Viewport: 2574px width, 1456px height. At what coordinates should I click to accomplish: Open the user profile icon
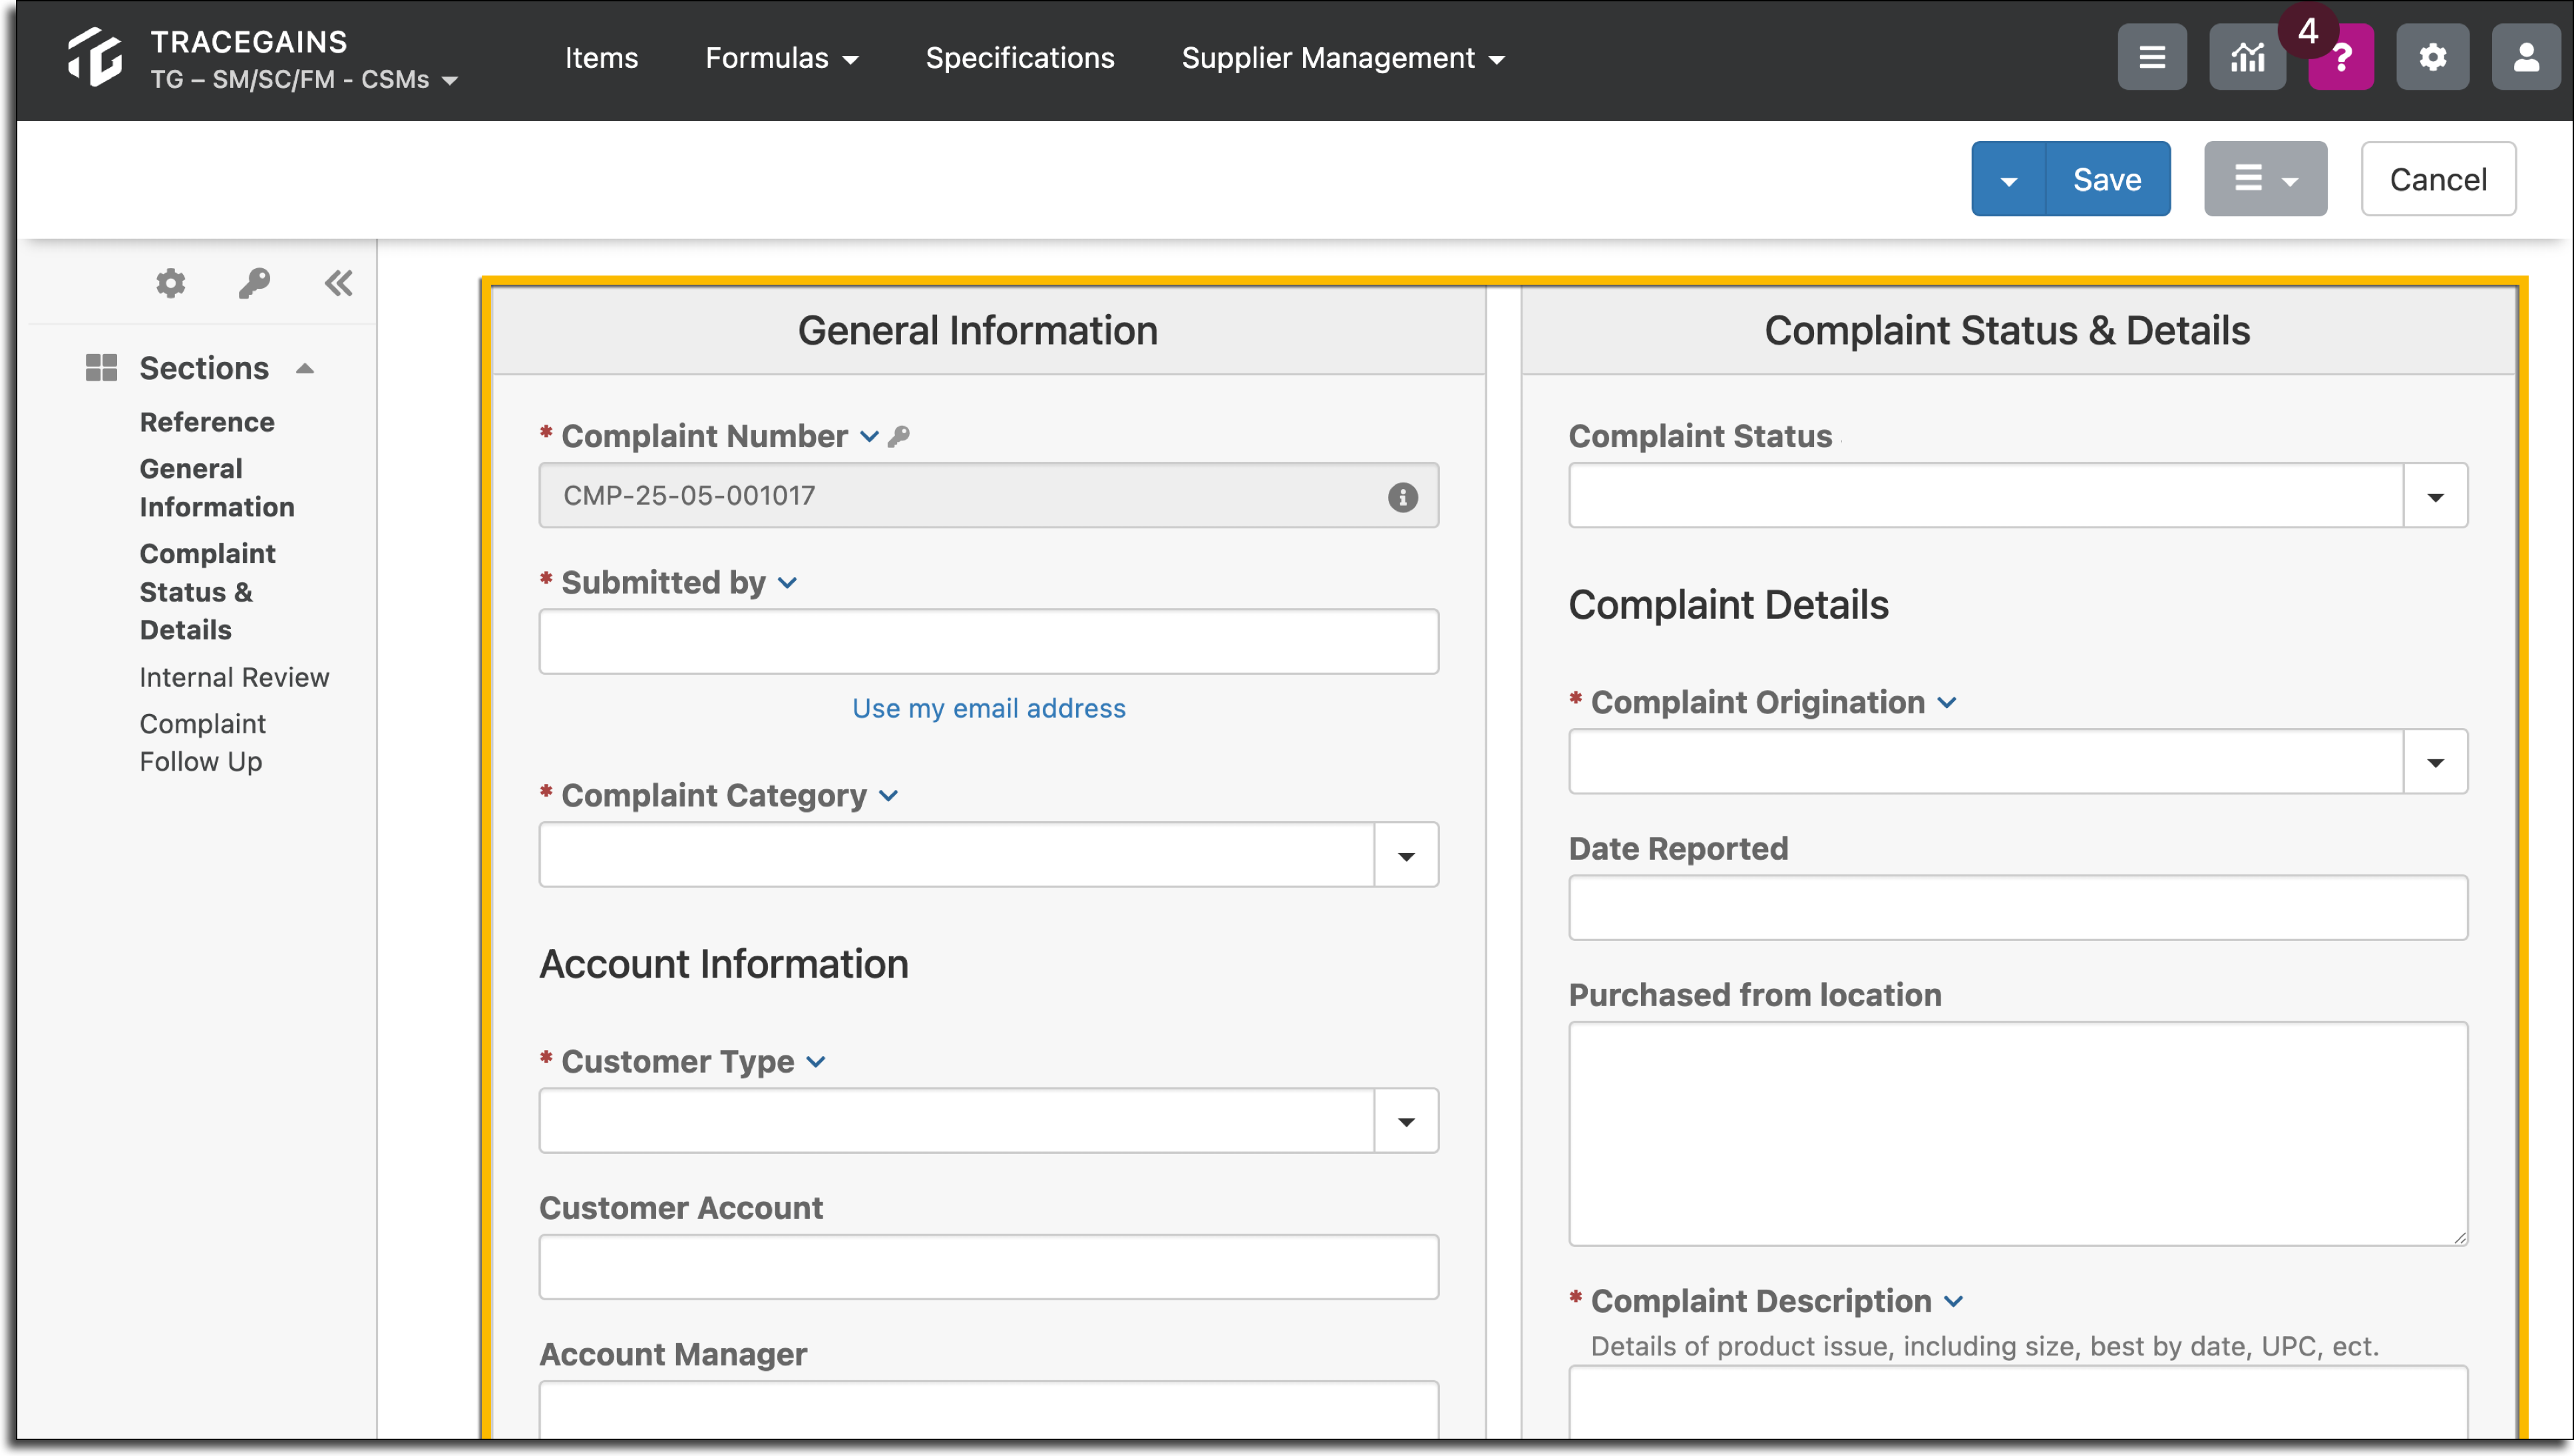click(x=2526, y=58)
